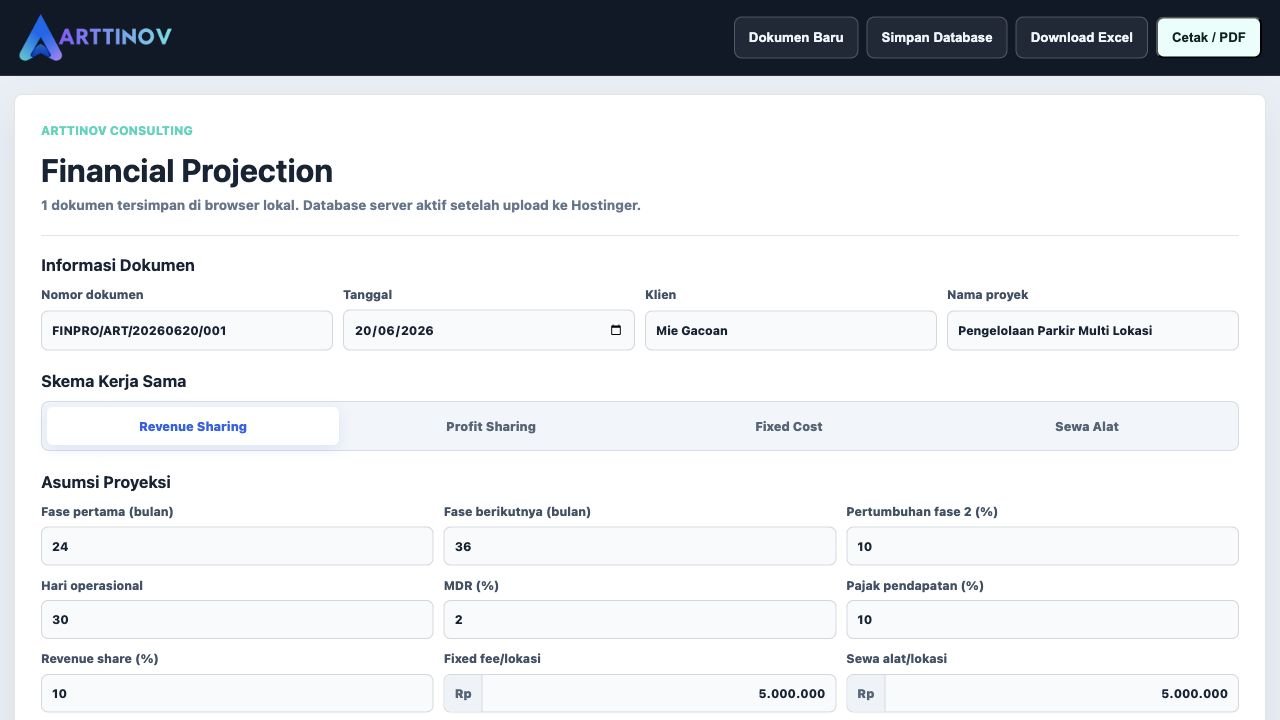Edit the Nama proyek field
Viewport: 1280px width, 720px height.
click(1093, 330)
